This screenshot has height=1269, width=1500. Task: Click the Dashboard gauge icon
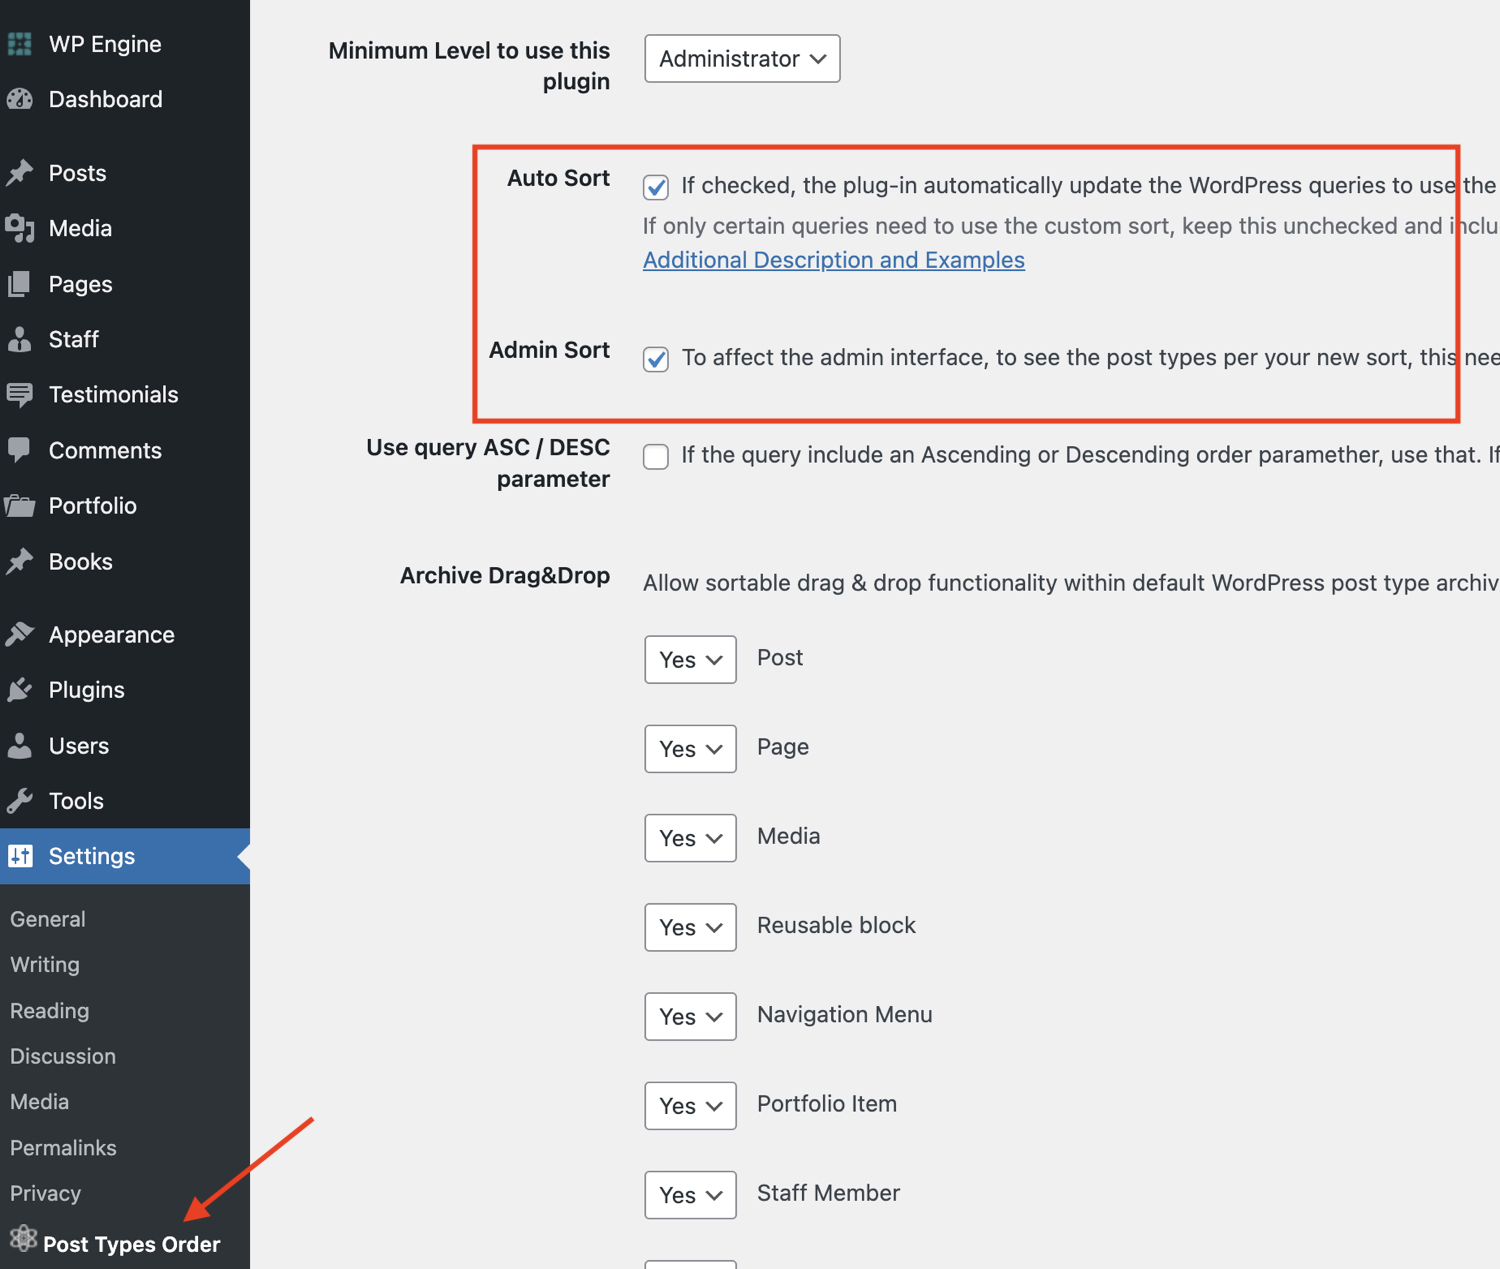[x=20, y=99]
